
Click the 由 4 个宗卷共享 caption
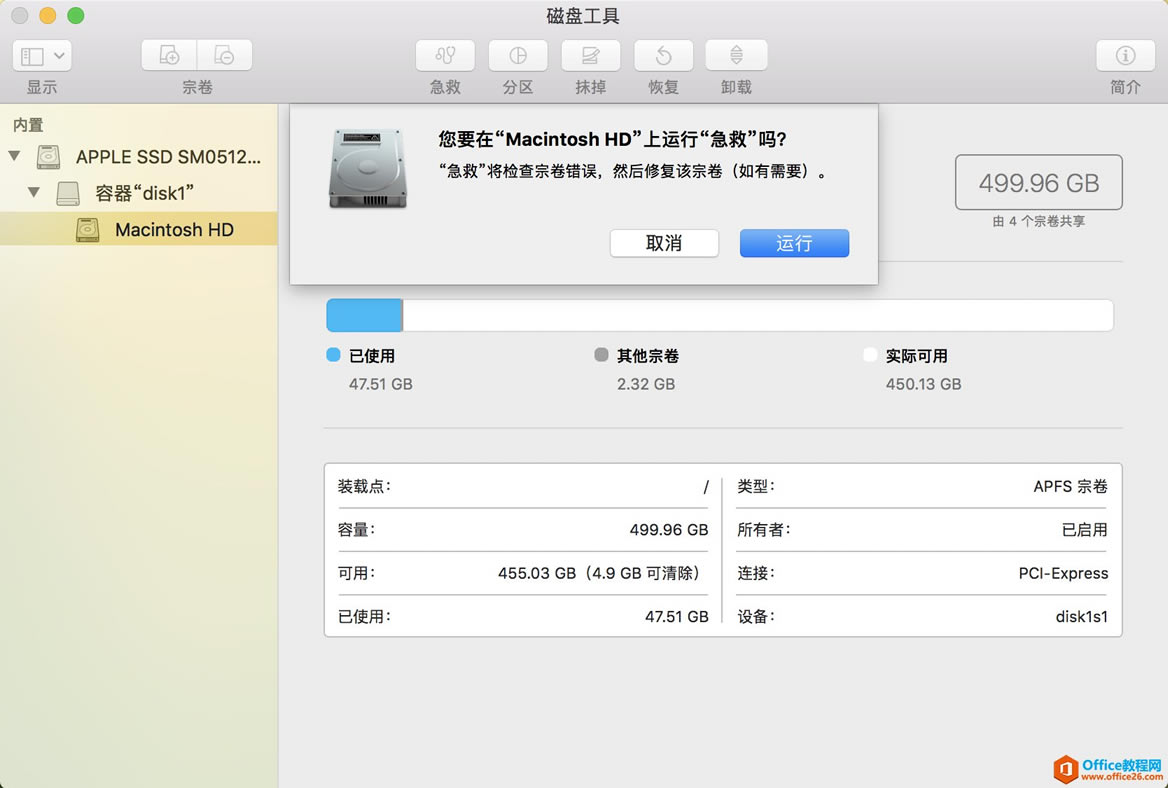[1038, 221]
